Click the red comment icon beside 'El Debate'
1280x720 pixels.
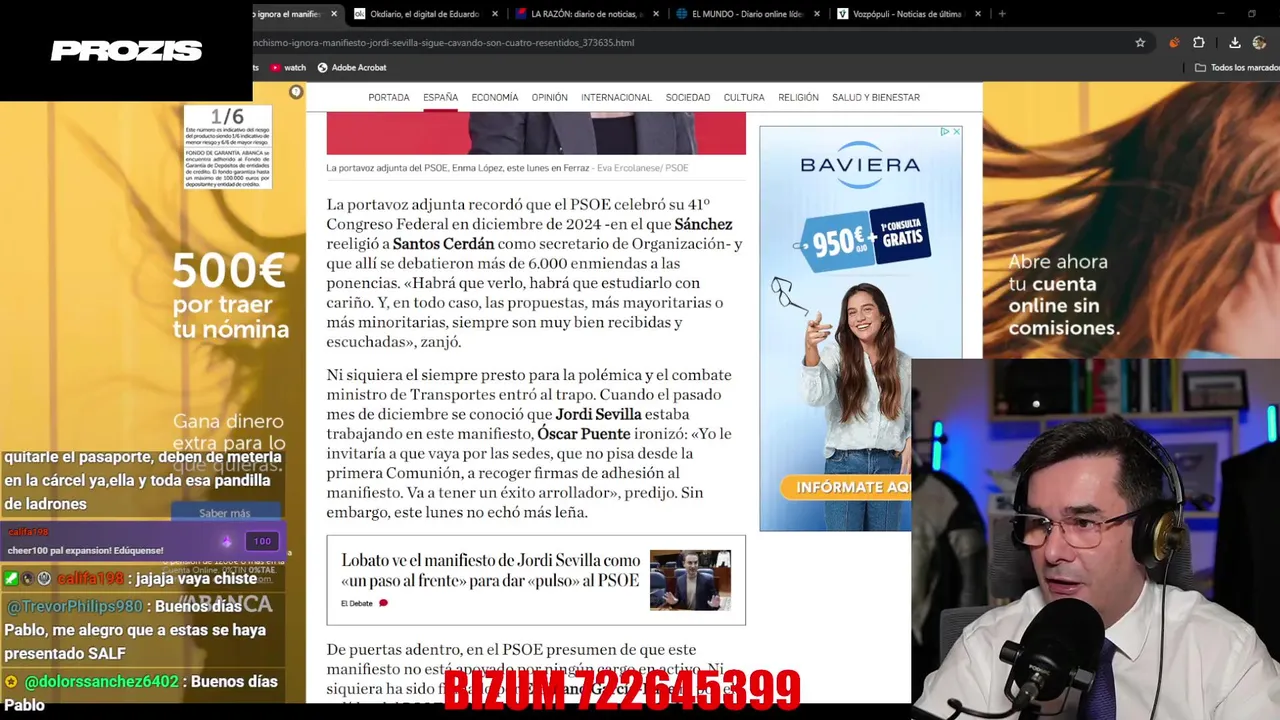[383, 603]
